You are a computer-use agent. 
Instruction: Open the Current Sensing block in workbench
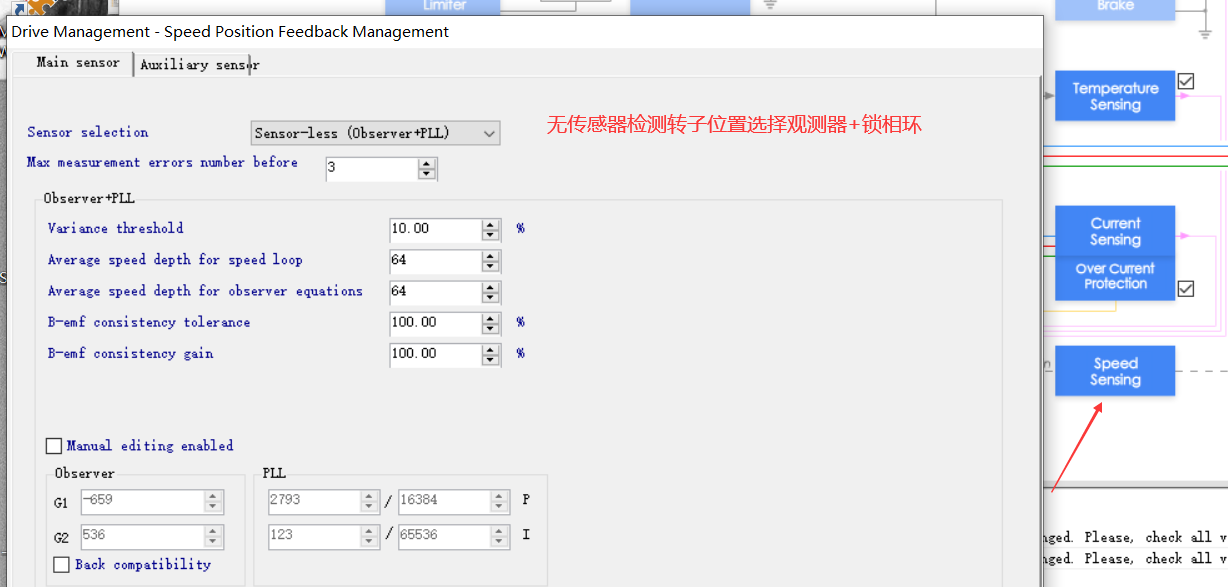pos(1115,231)
